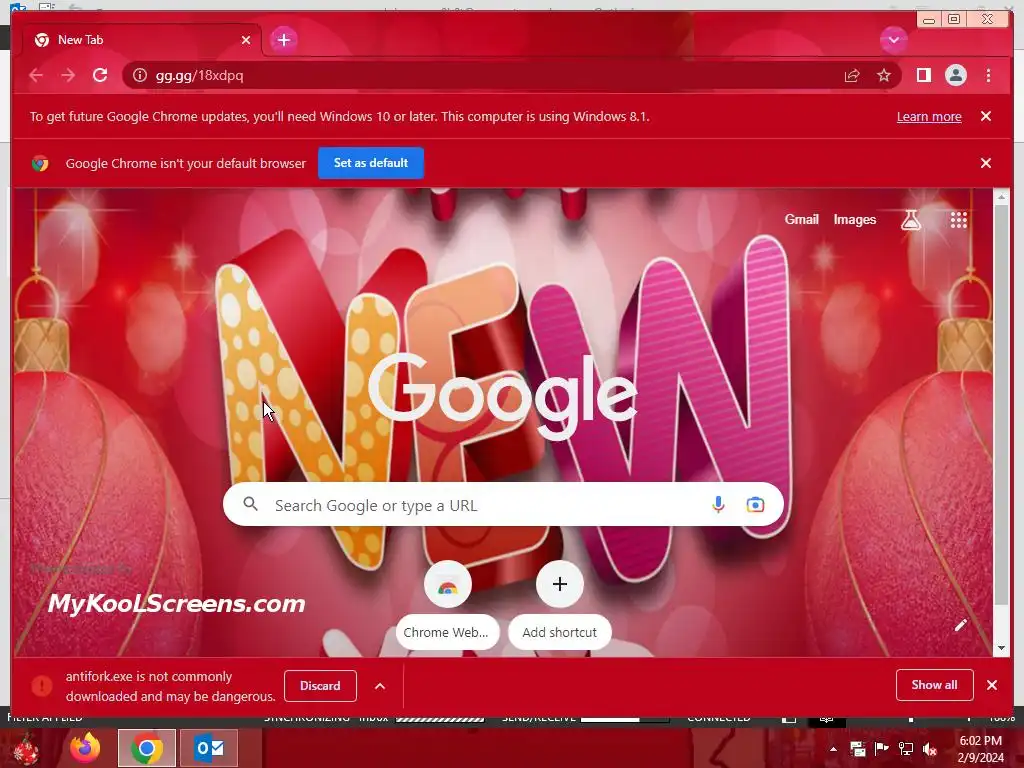This screenshot has height=768, width=1024.
Task: Open the Google apps grid
Action: coord(958,220)
